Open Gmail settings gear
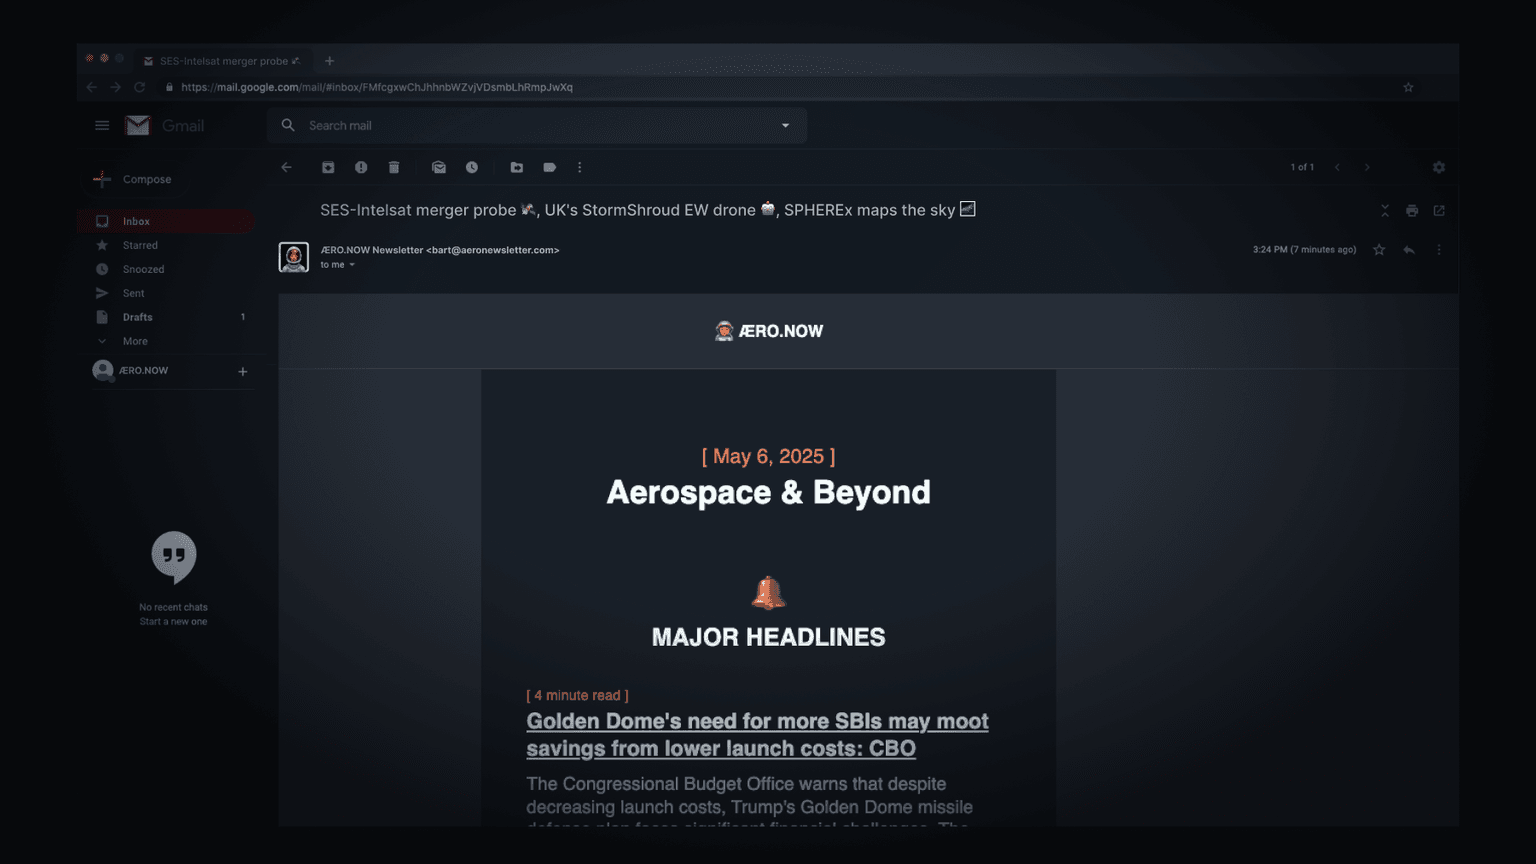Screen dimensions: 1536x864 1439,167
